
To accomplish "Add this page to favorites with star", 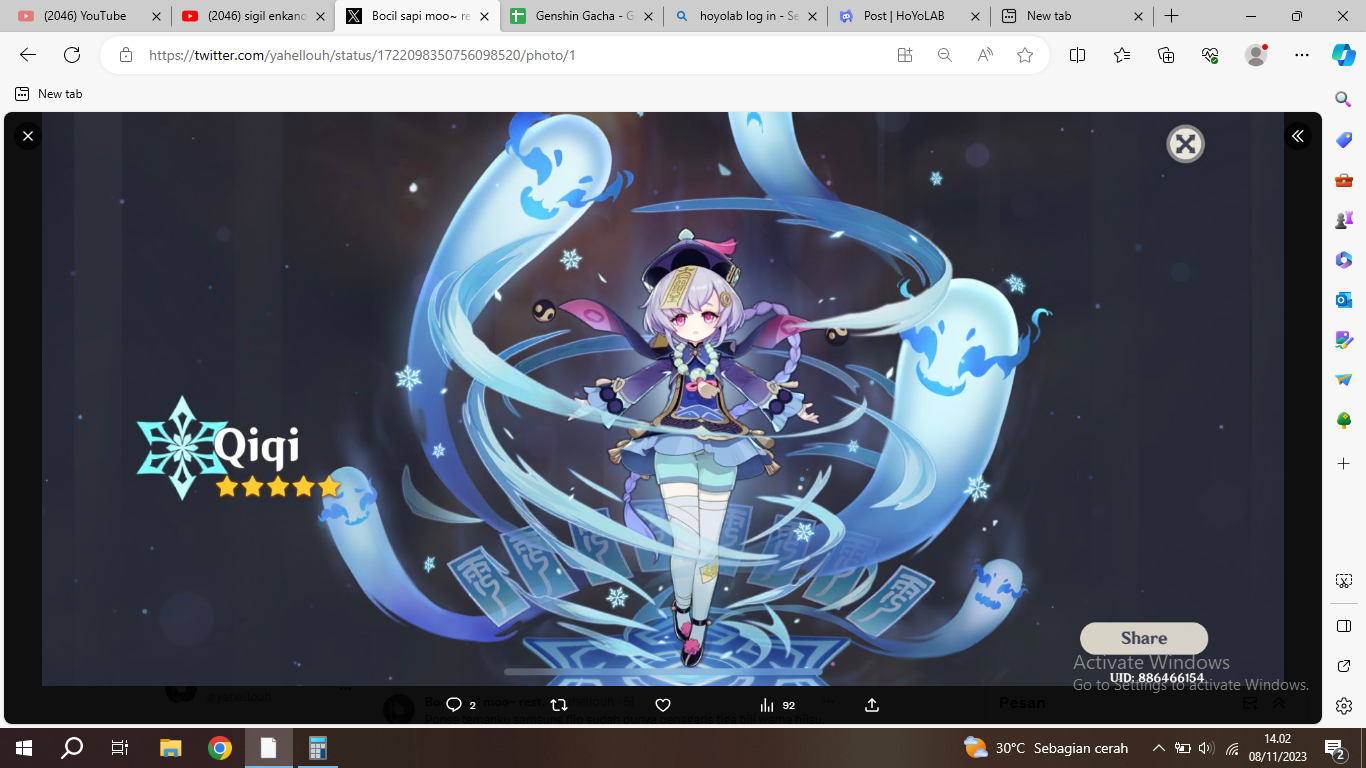I will 1025,56.
